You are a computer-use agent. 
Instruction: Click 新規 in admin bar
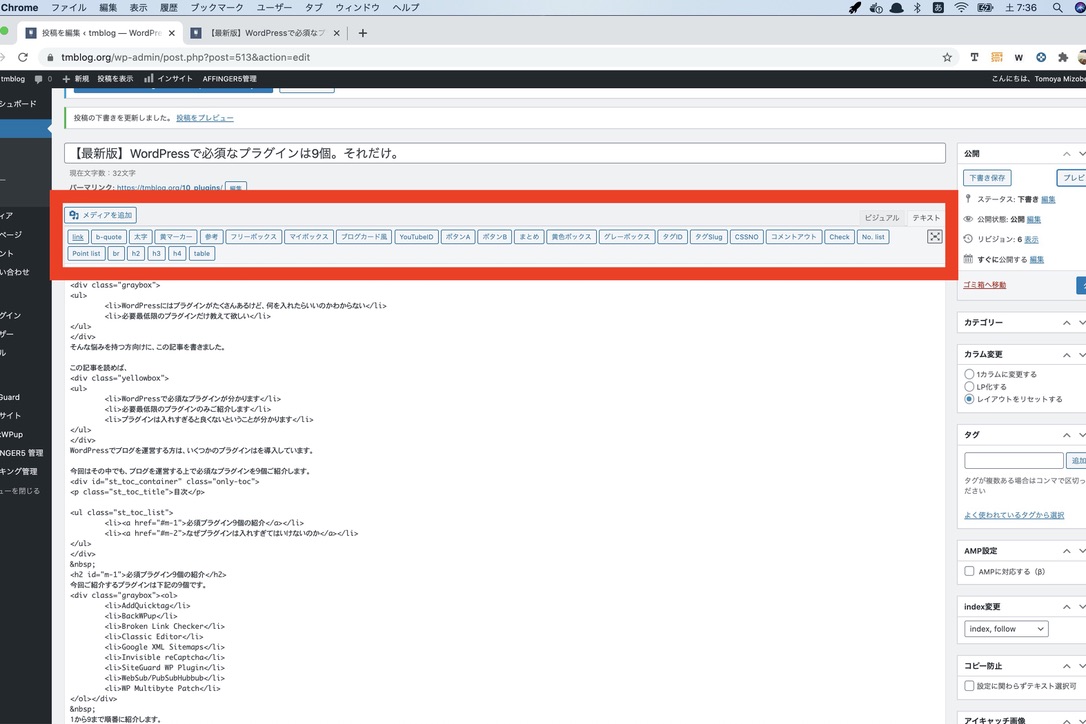(x=76, y=79)
